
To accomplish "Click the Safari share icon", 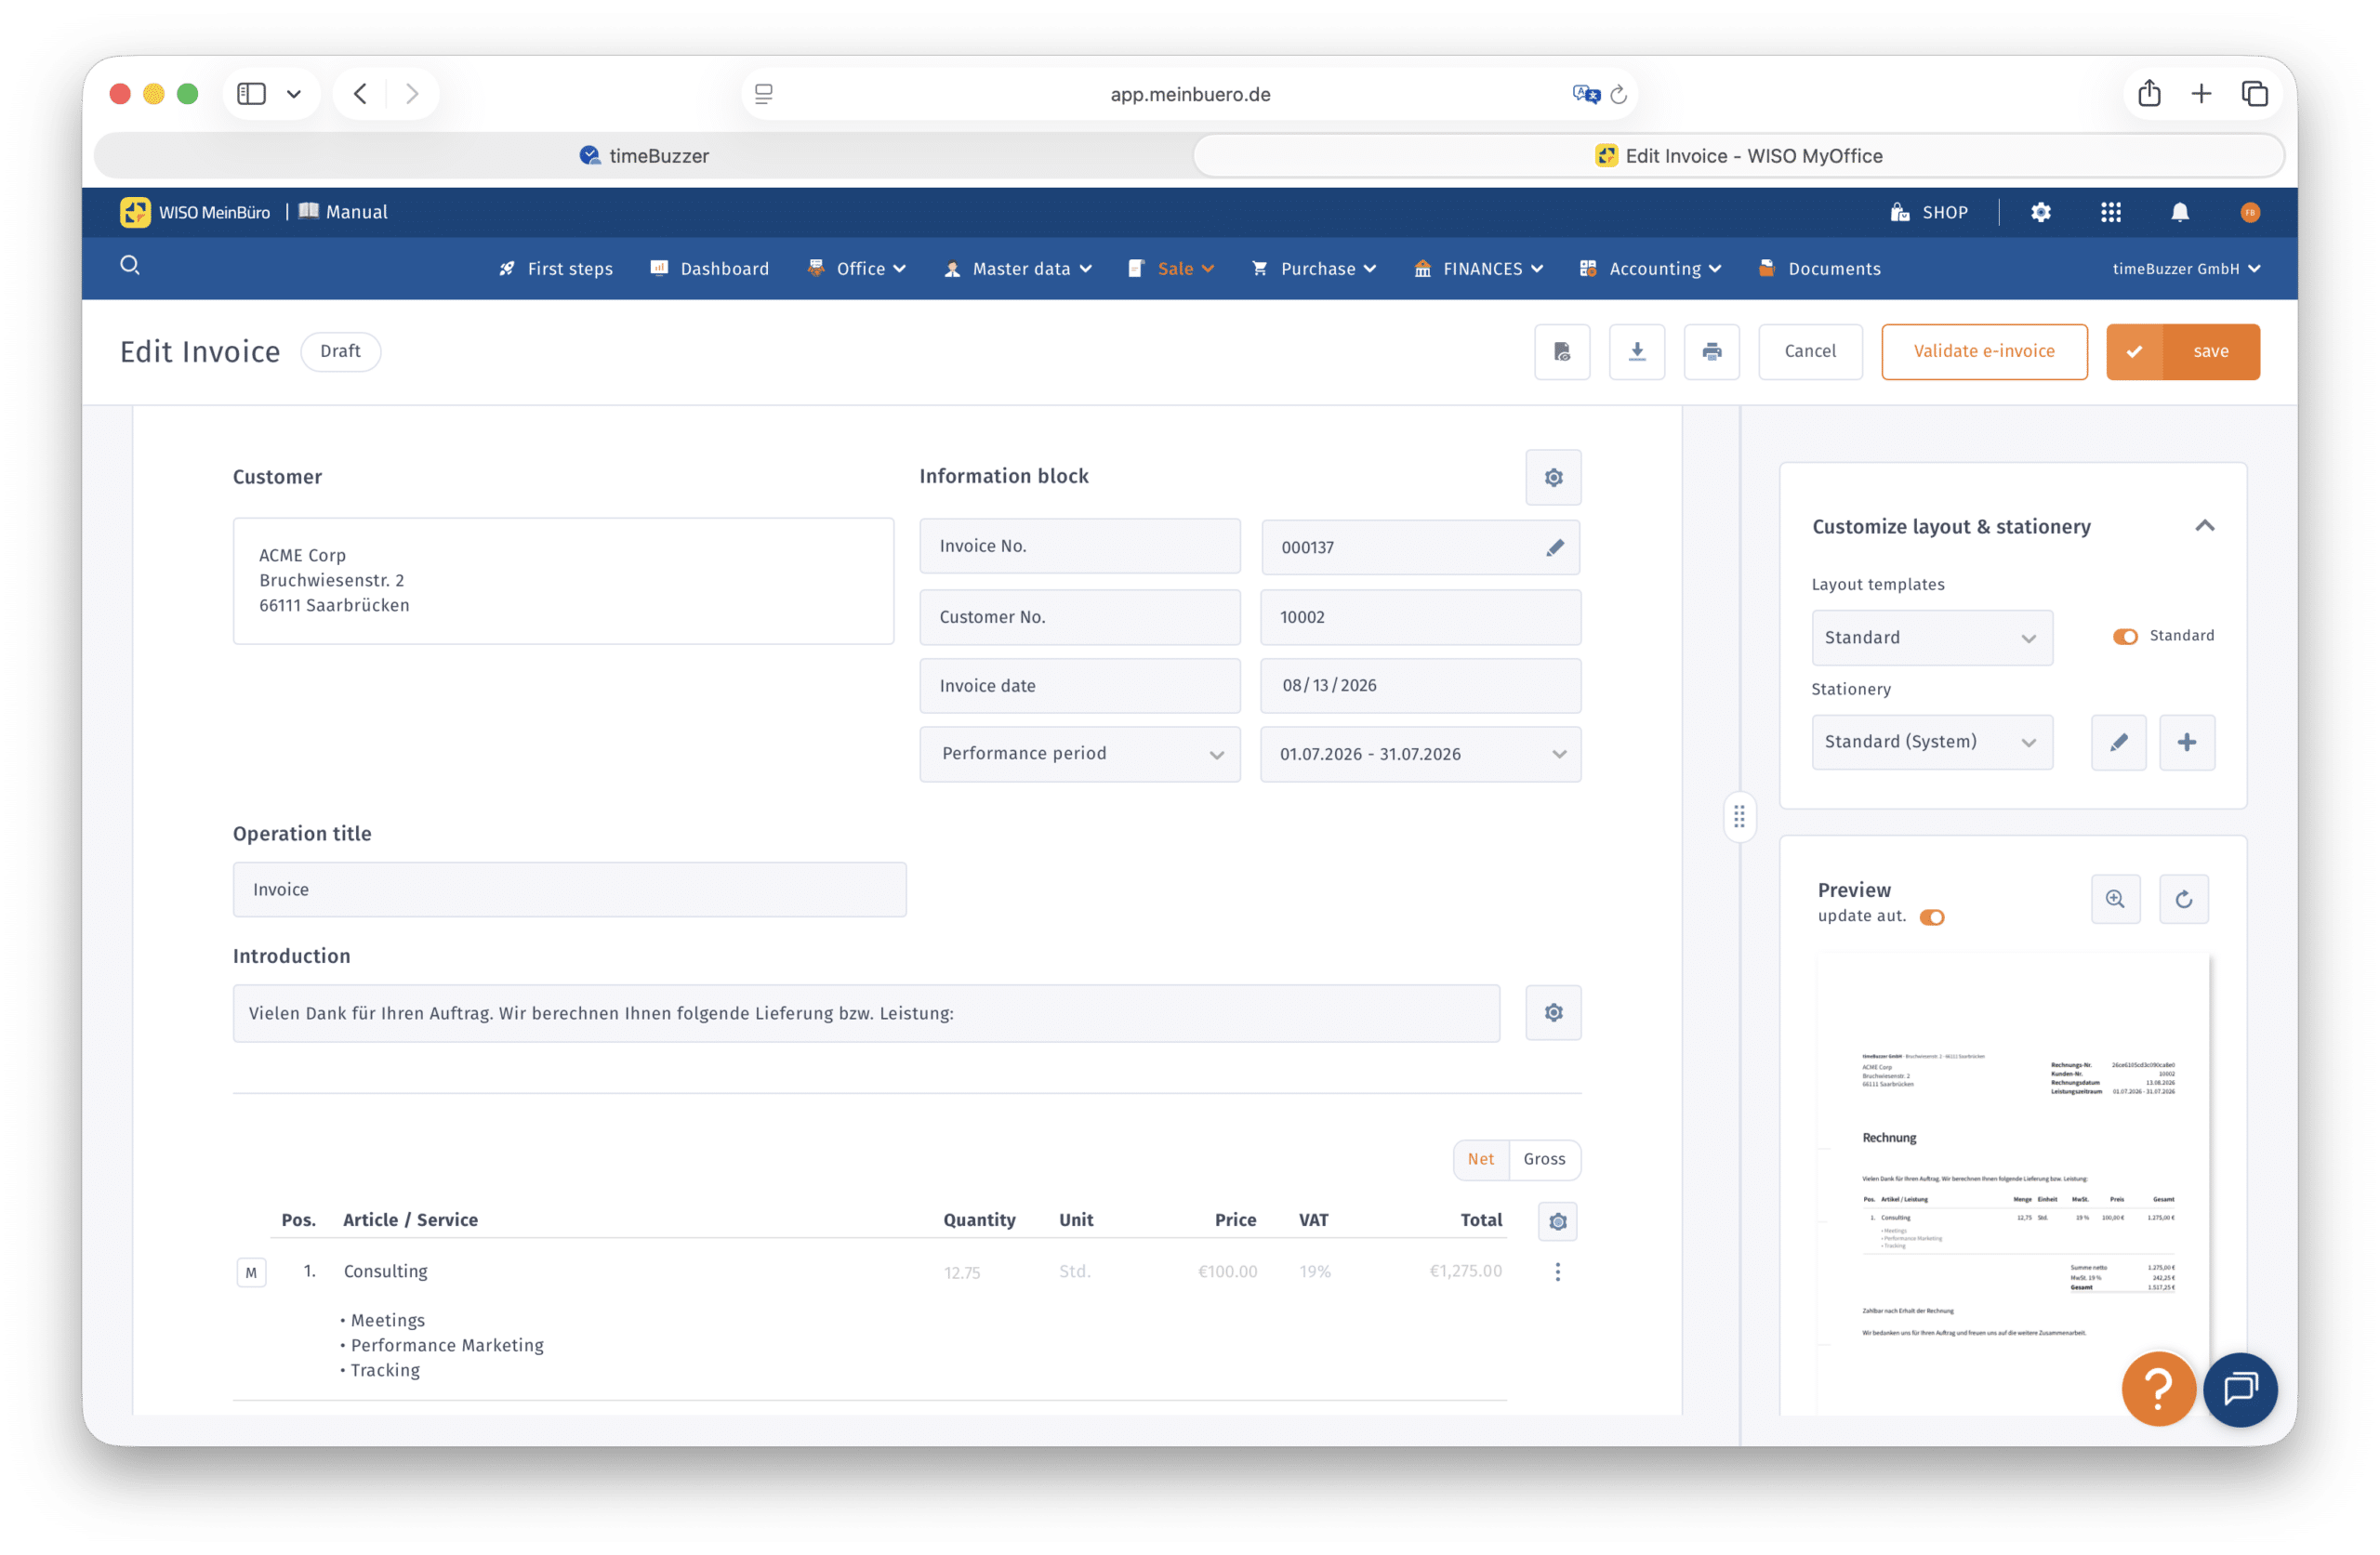I will point(2149,94).
